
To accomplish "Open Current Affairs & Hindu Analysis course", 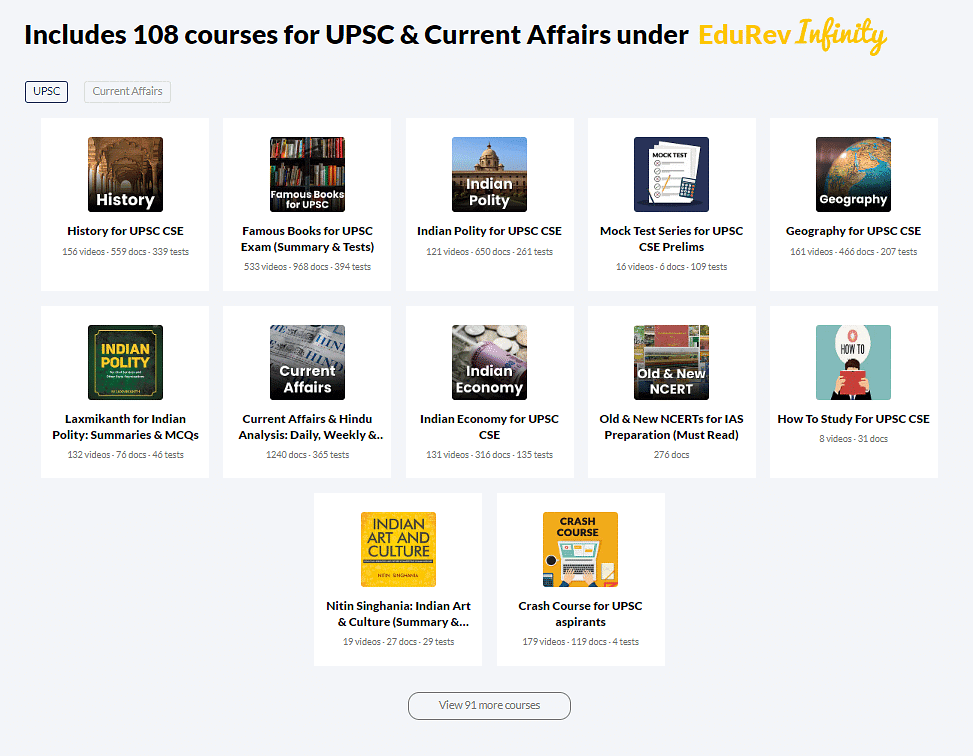I will 307,426.
